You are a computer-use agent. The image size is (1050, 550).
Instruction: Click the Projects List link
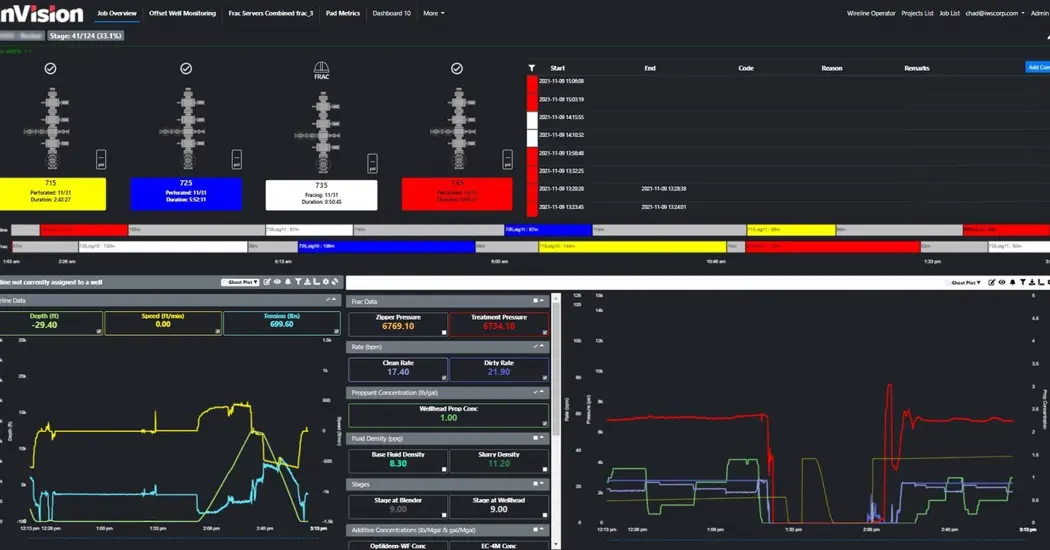coord(917,13)
